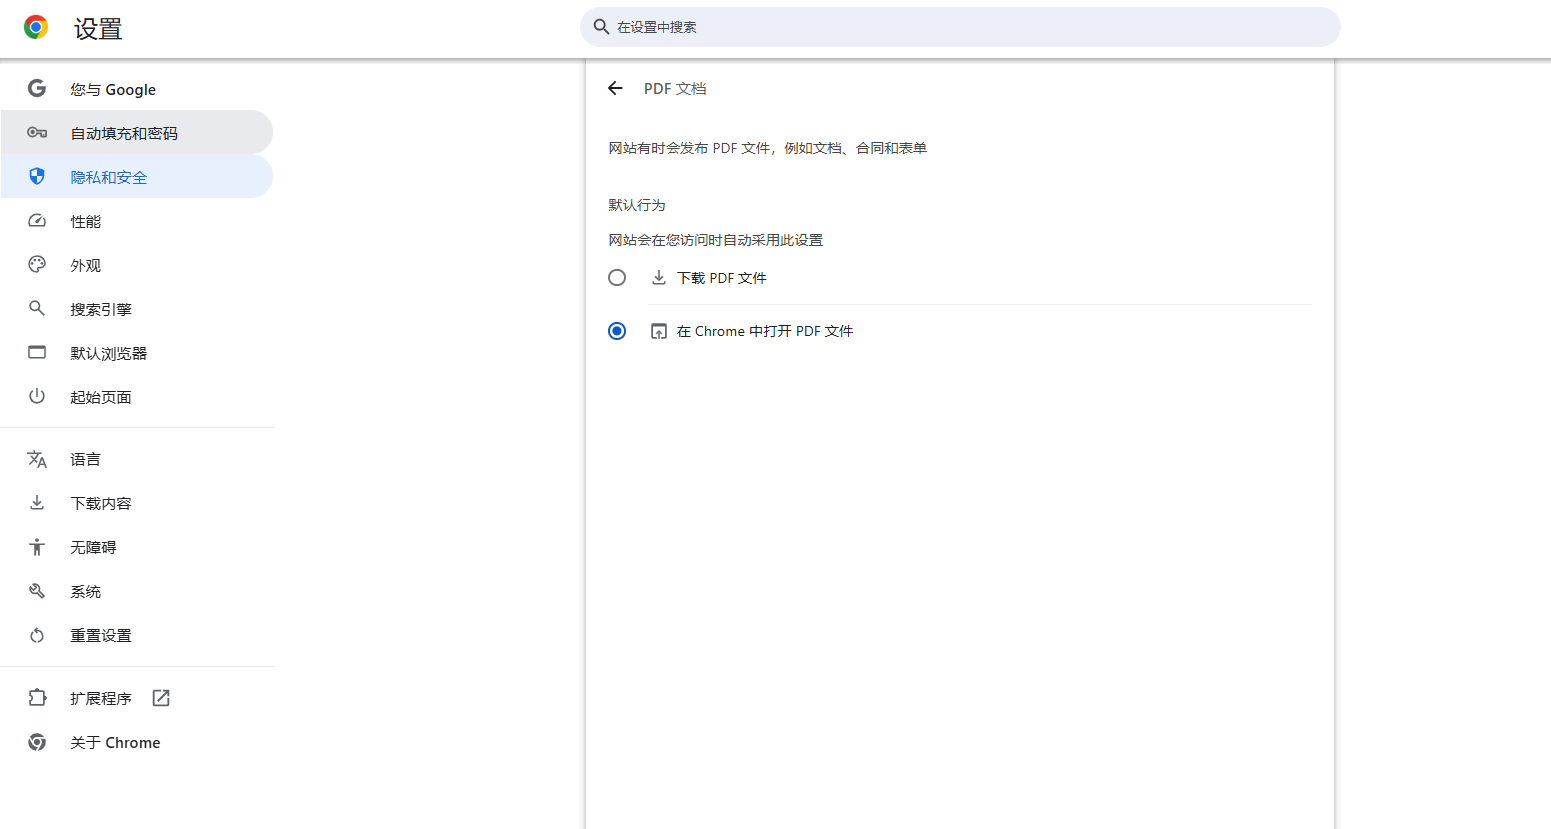The image size is (1551, 829).
Task: Open 重置设置 section
Action: coord(137,635)
